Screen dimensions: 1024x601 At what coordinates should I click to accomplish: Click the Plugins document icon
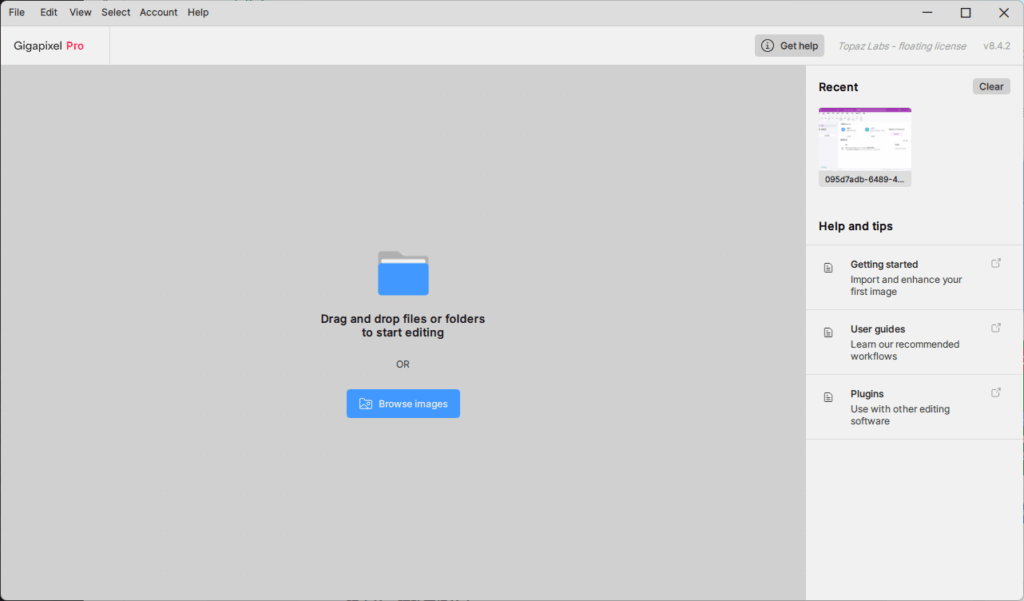click(828, 397)
